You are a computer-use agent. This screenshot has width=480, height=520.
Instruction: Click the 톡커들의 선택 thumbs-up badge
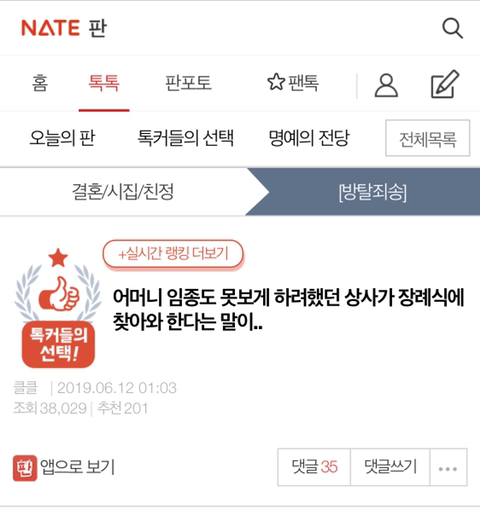coord(58,308)
